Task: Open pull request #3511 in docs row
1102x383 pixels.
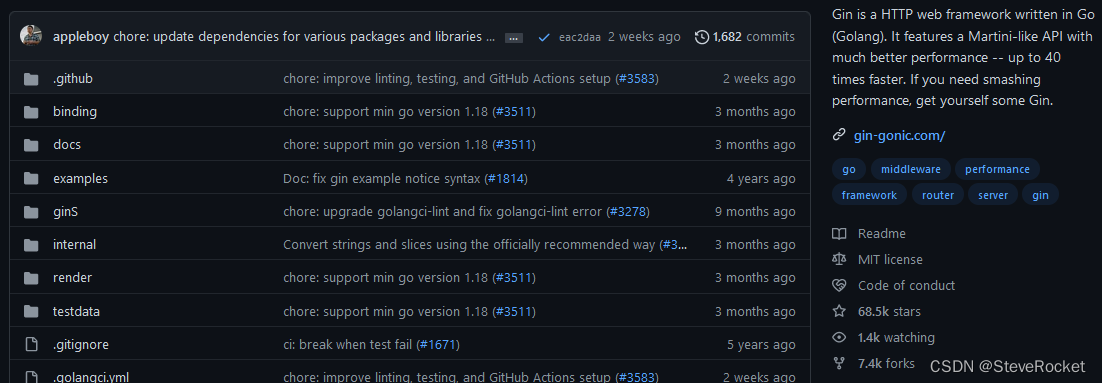Action: coord(514,145)
